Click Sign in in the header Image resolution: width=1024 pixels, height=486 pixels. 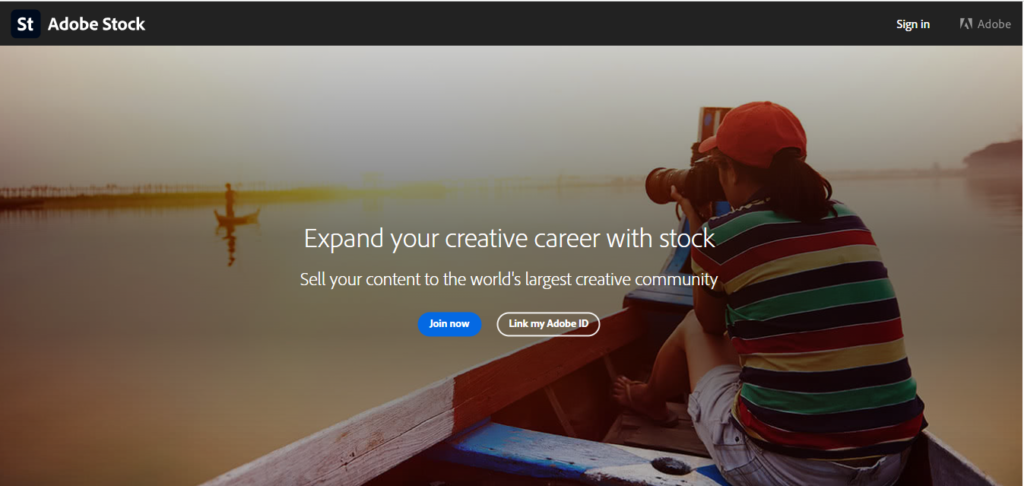coord(913,24)
